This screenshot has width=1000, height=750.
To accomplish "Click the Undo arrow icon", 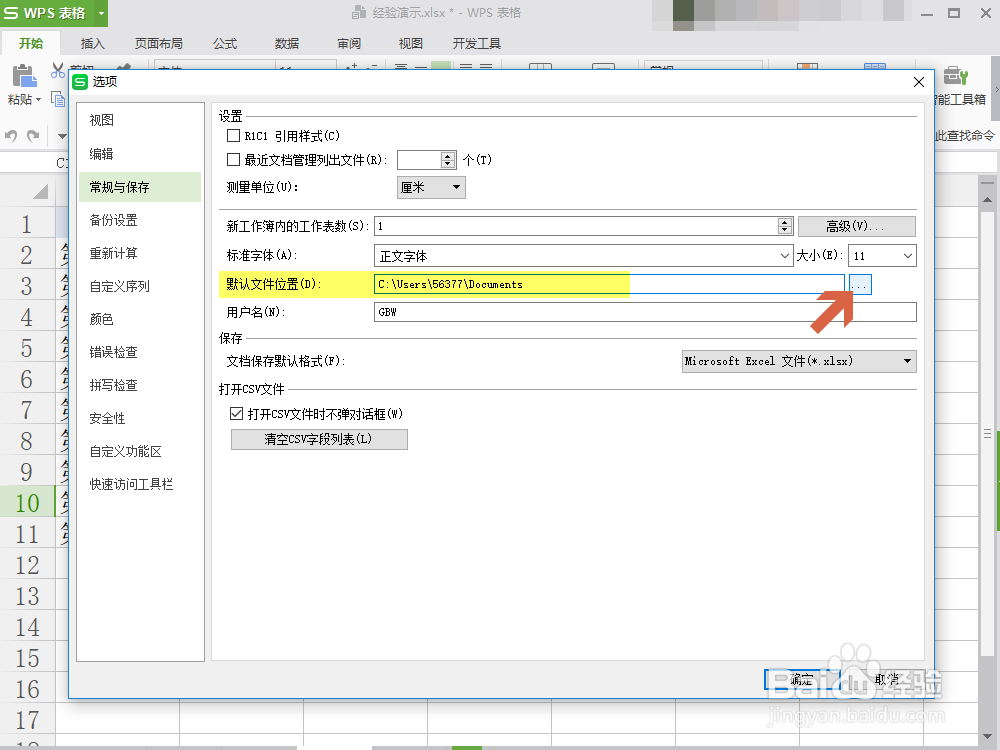I will pos(12,134).
